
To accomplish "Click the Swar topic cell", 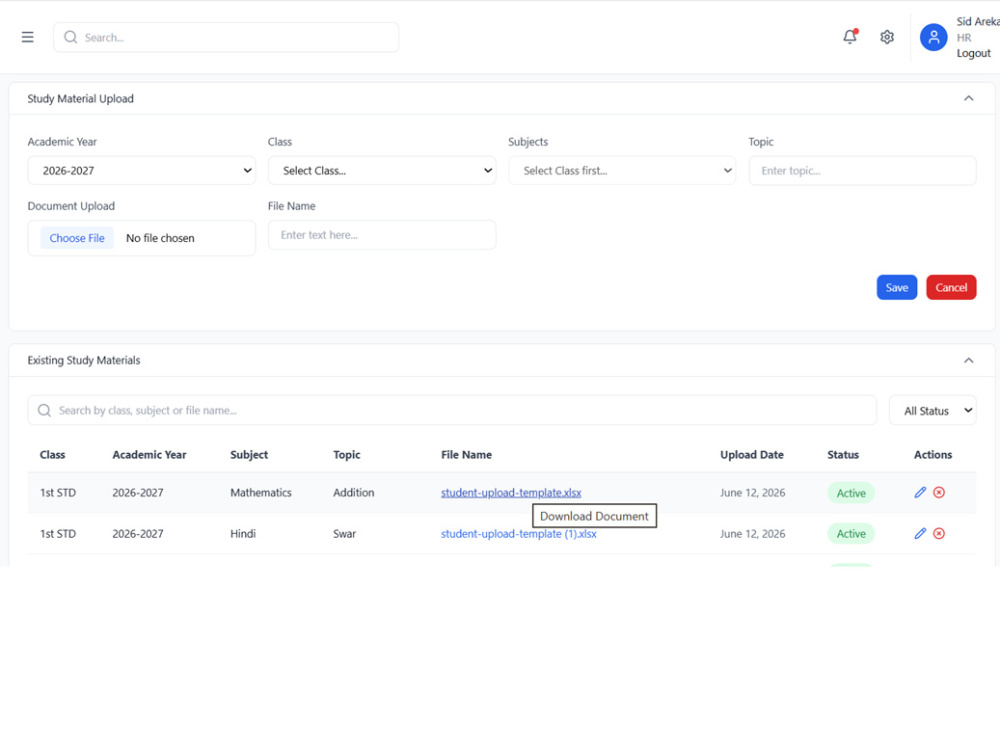I will (x=344, y=533).
